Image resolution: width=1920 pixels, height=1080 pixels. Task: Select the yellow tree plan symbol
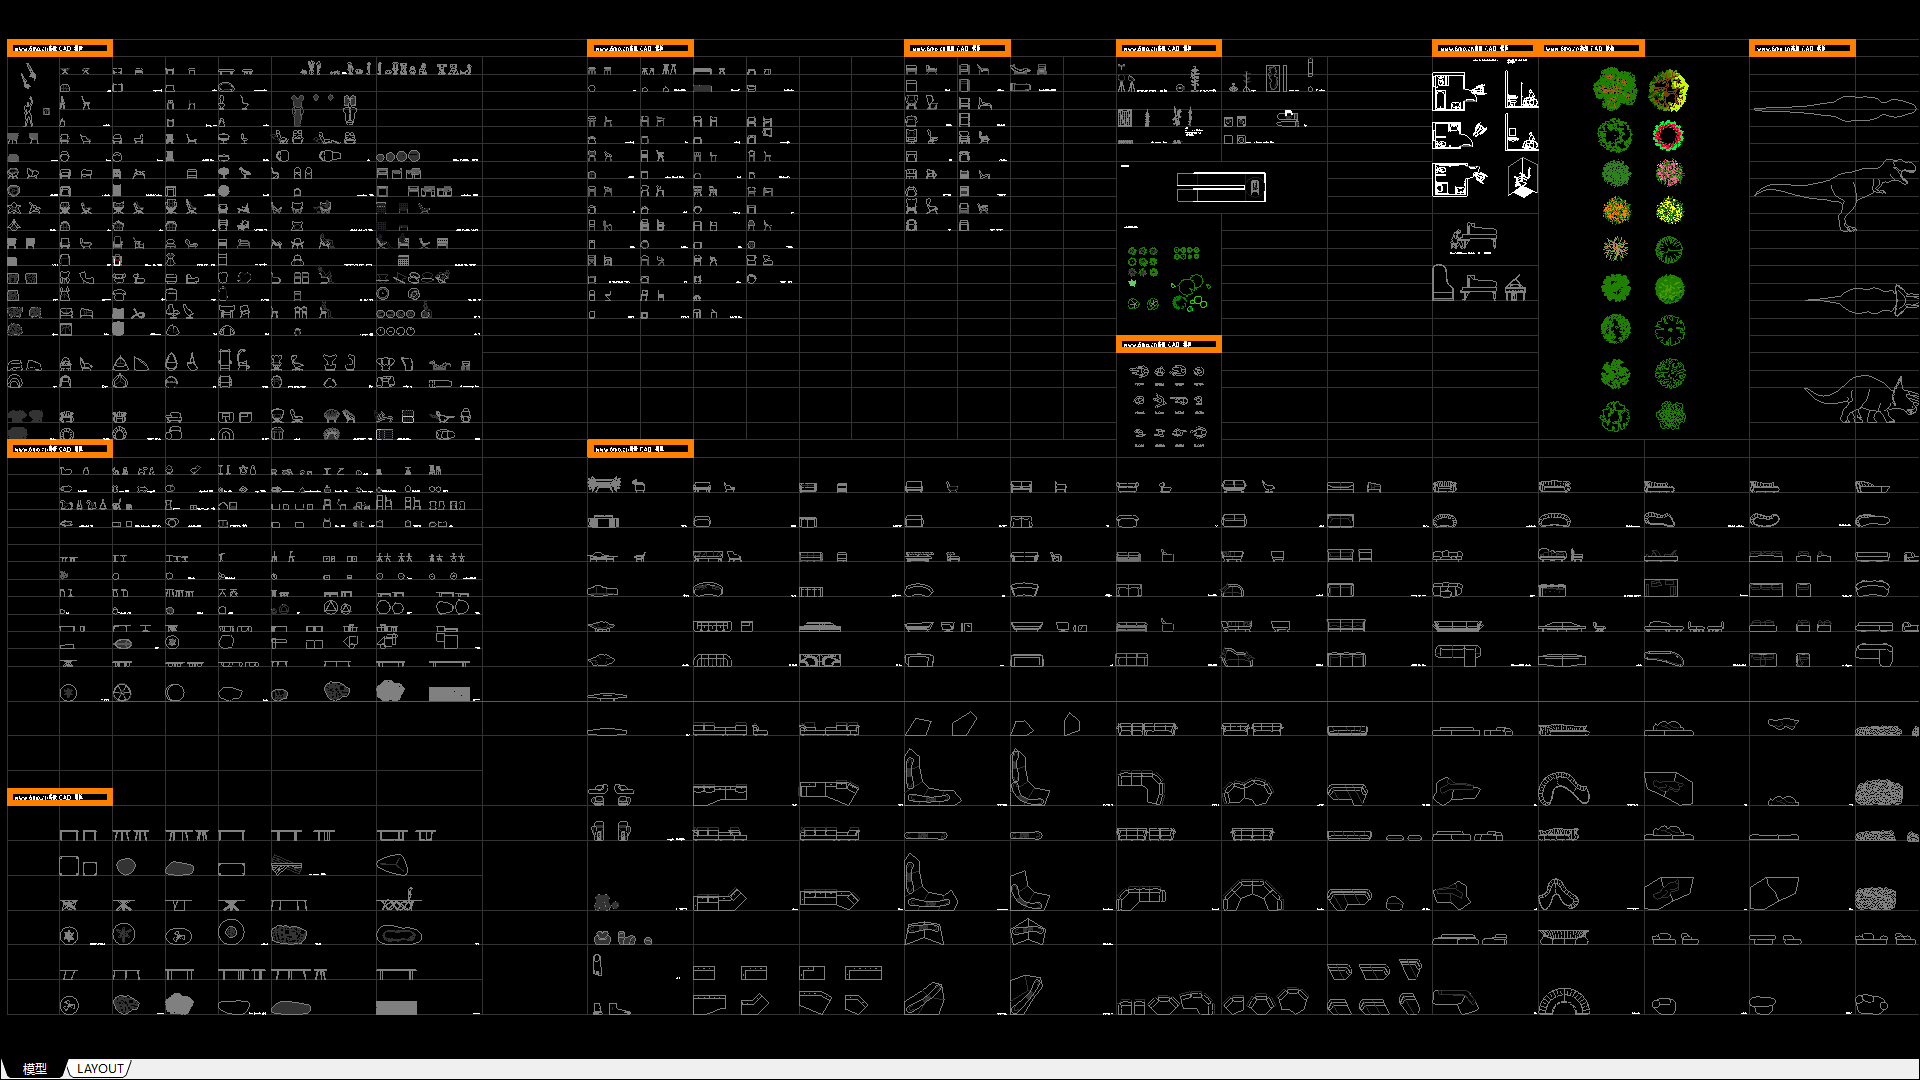1669,211
